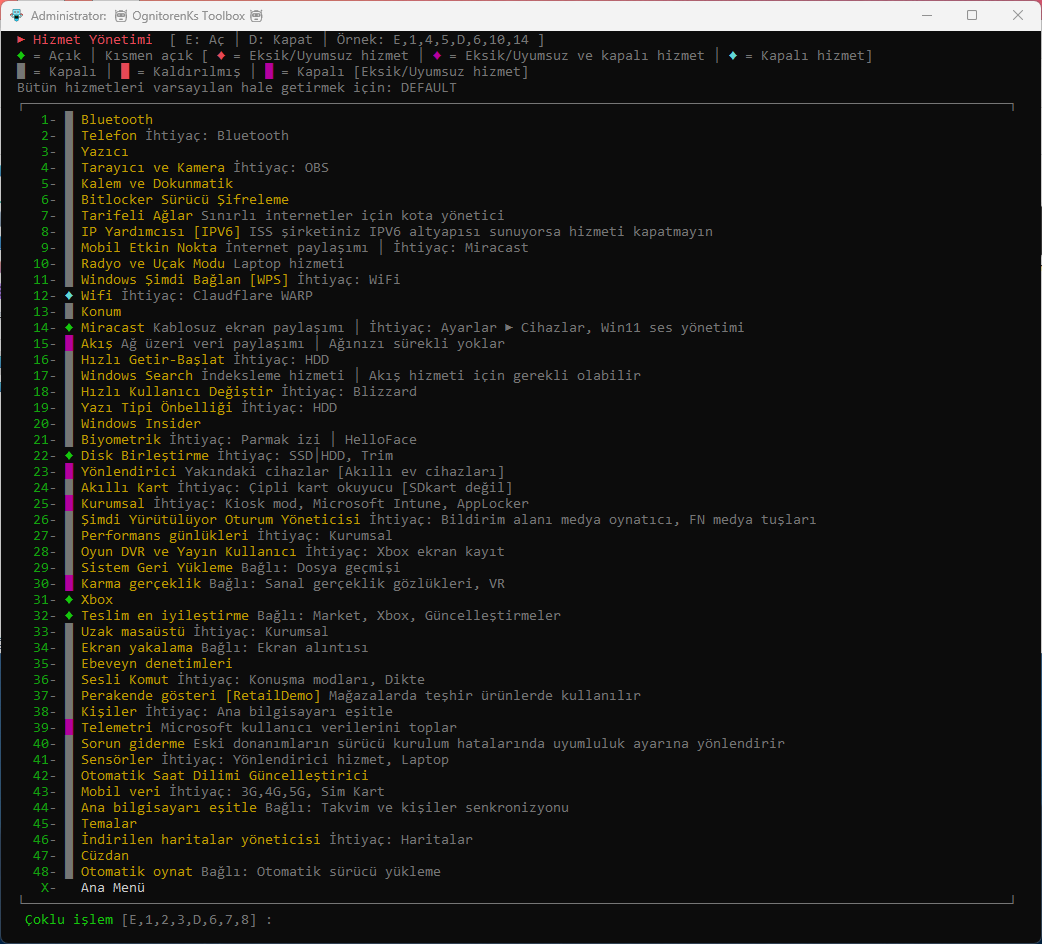This screenshot has width=1042, height=944.
Task: Click the Oyun DVR ve Yayın Kullanıcı entry
Action: 189,551
